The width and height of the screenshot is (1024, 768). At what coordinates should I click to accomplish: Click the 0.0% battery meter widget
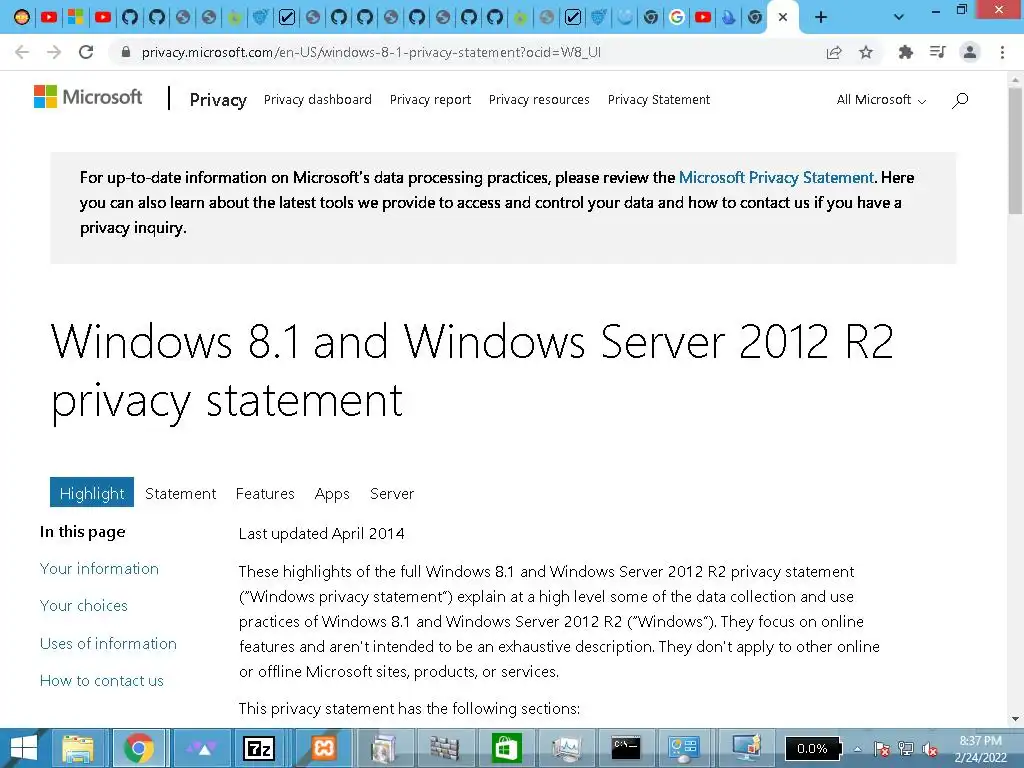tap(813, 748)
